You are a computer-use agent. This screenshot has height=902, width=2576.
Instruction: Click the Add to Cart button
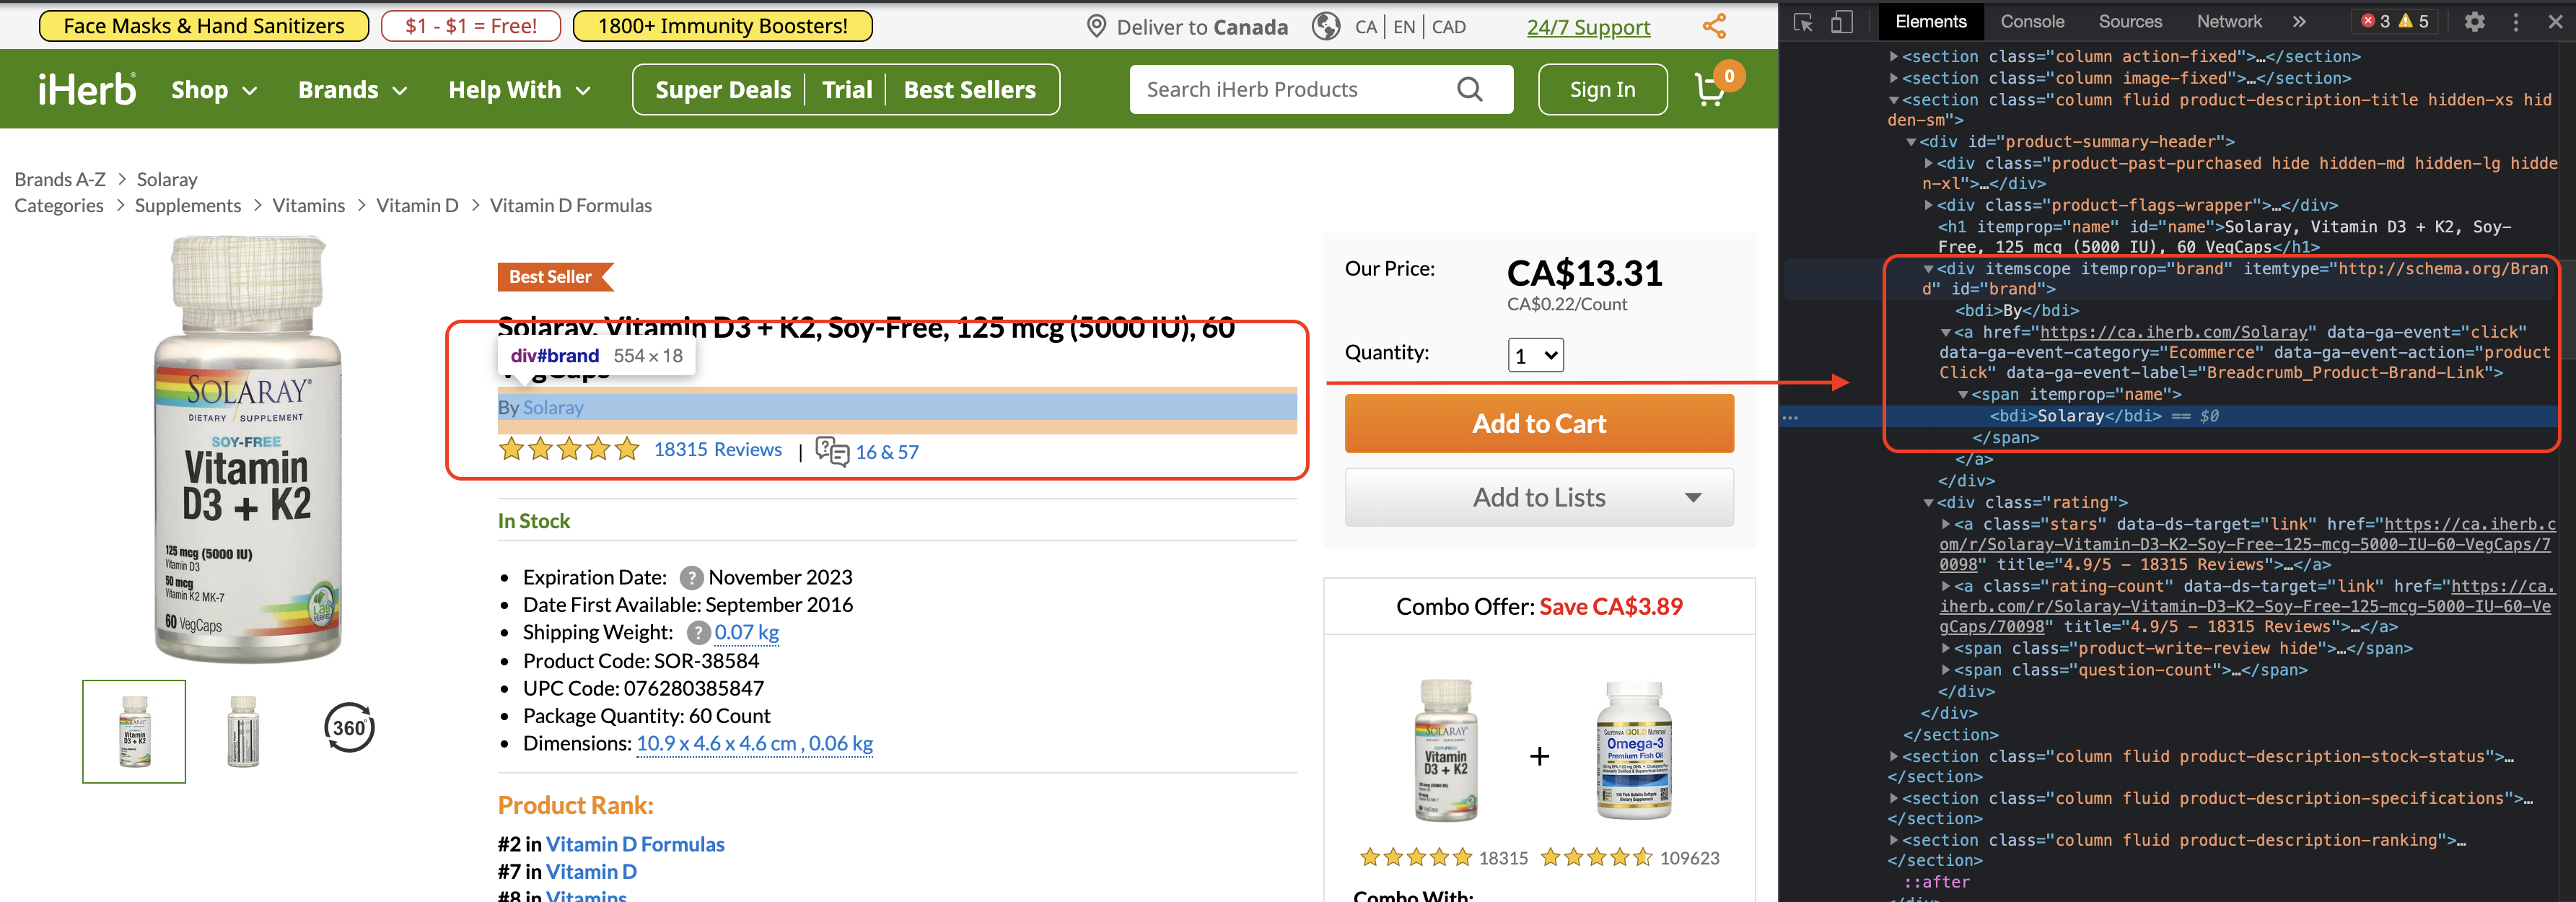click(x=1539, y=423)
